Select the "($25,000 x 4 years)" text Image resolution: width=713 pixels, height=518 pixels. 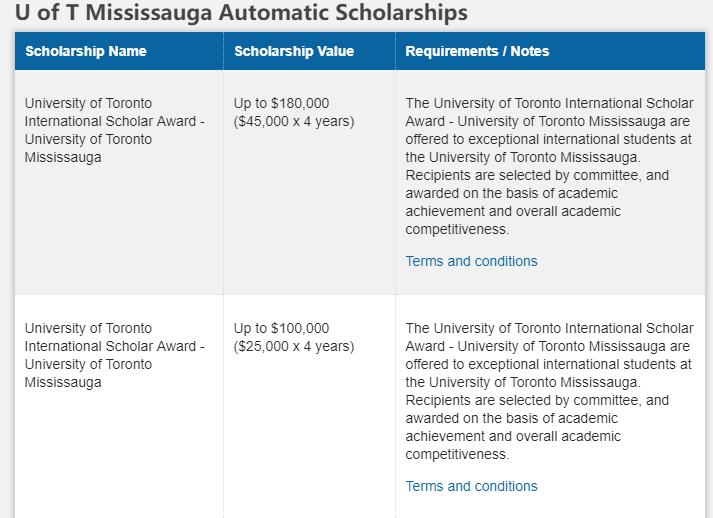(x=294, y=346)
